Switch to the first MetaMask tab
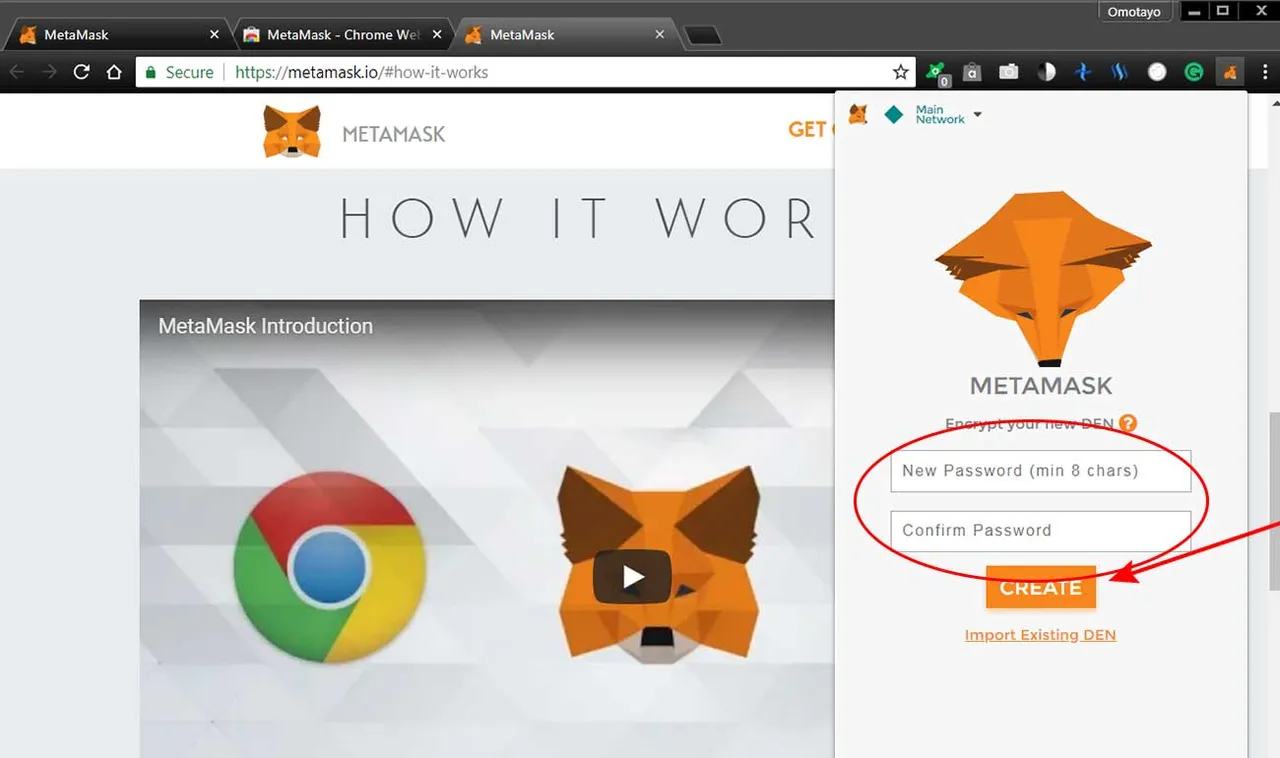1280x758 pixels. click(x=118, y=34)
